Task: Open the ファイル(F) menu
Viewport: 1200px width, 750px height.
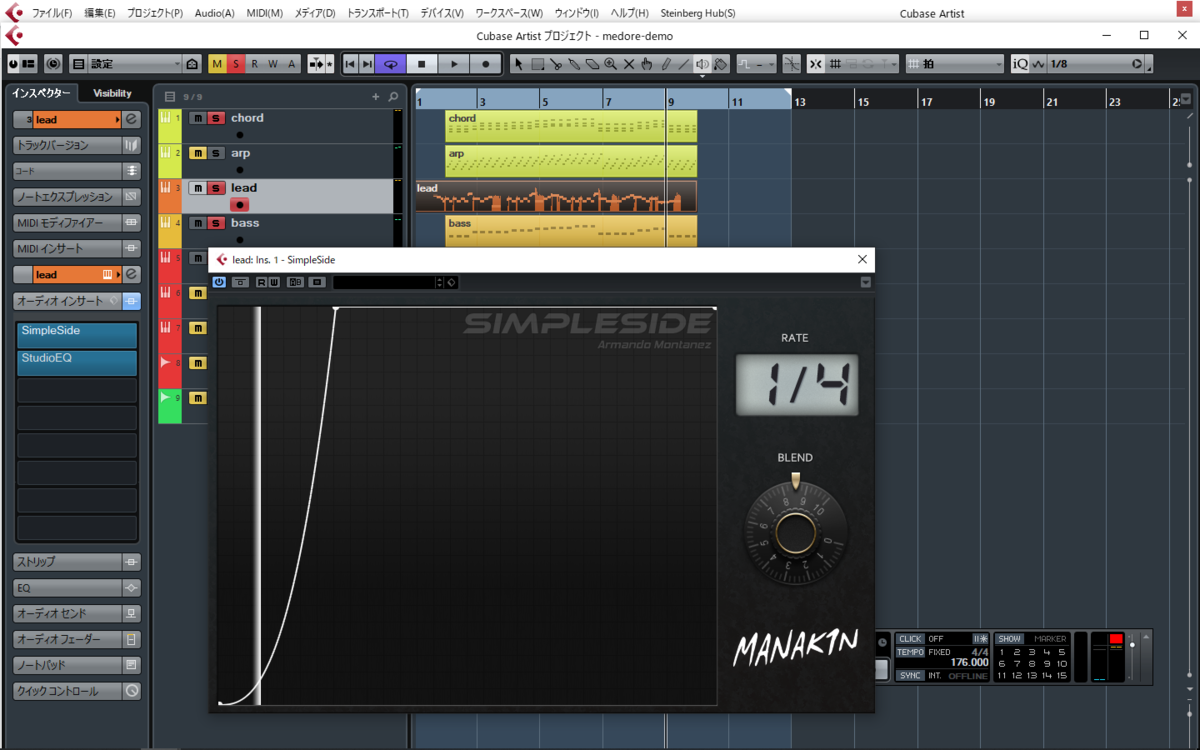Action: 52,13
